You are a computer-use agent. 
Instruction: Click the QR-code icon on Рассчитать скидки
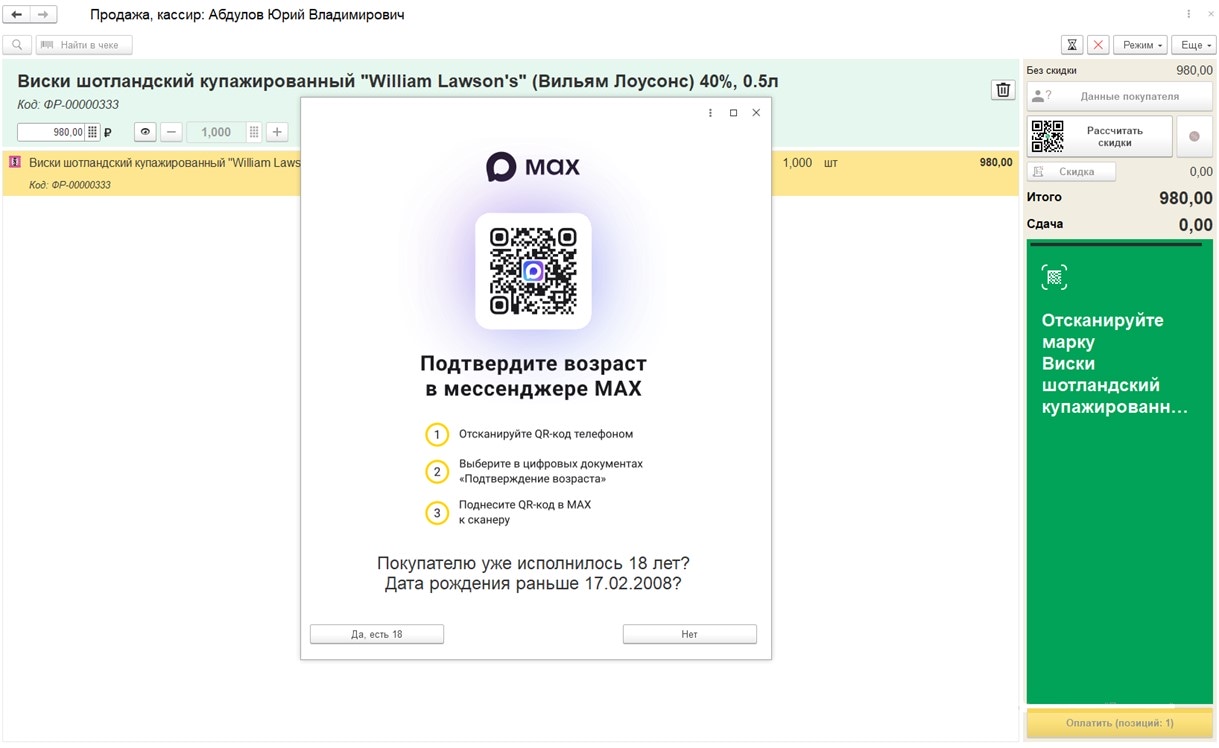tap(1048, 135)
